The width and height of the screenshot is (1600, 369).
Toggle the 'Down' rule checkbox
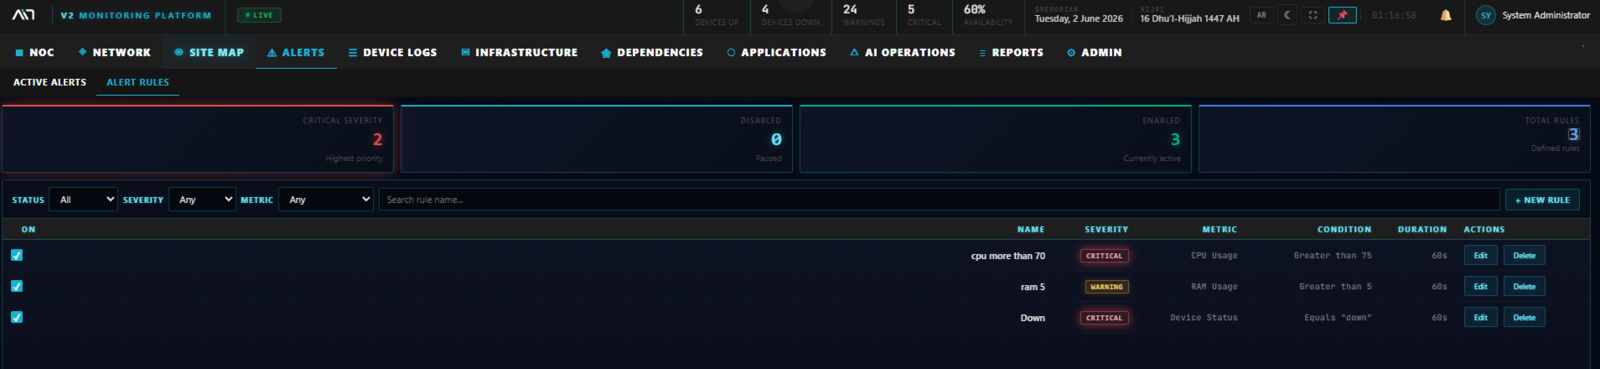point(17,317)
